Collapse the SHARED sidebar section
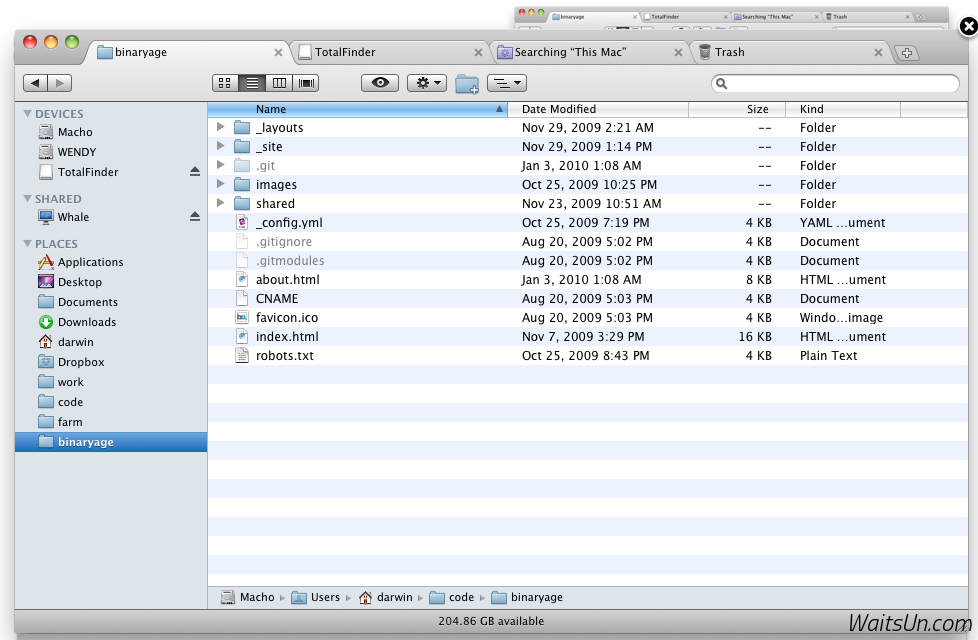 tap(28, 199)
